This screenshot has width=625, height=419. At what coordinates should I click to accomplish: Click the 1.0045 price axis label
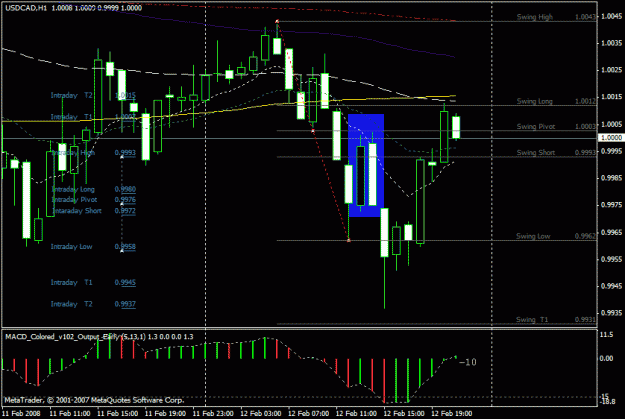tap(611, 16)
